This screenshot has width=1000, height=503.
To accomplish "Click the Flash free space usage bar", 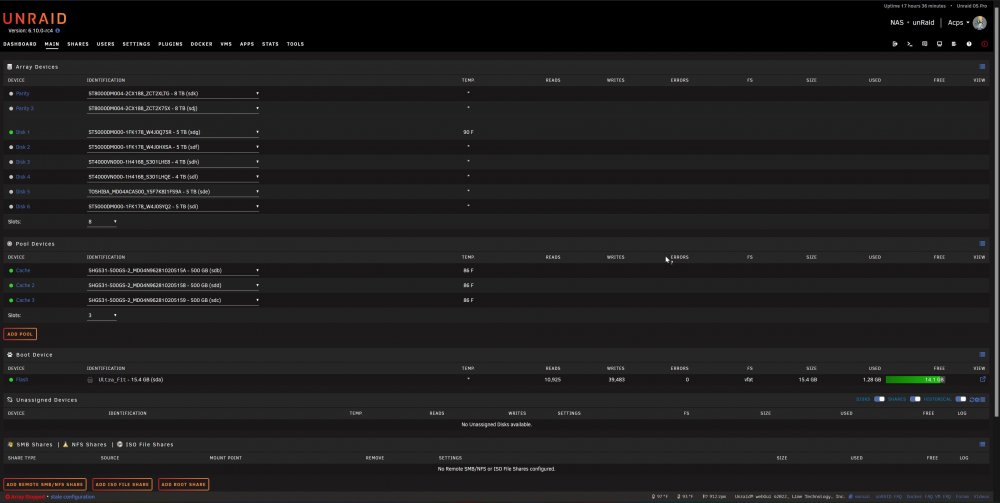I will 915,379.
